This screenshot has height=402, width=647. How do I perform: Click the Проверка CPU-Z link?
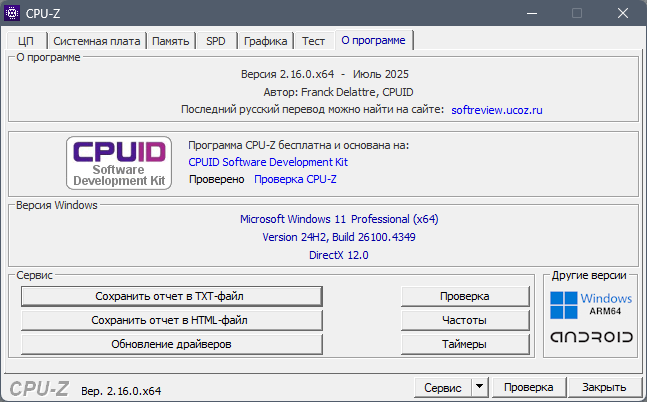click(x=295, y=179)
